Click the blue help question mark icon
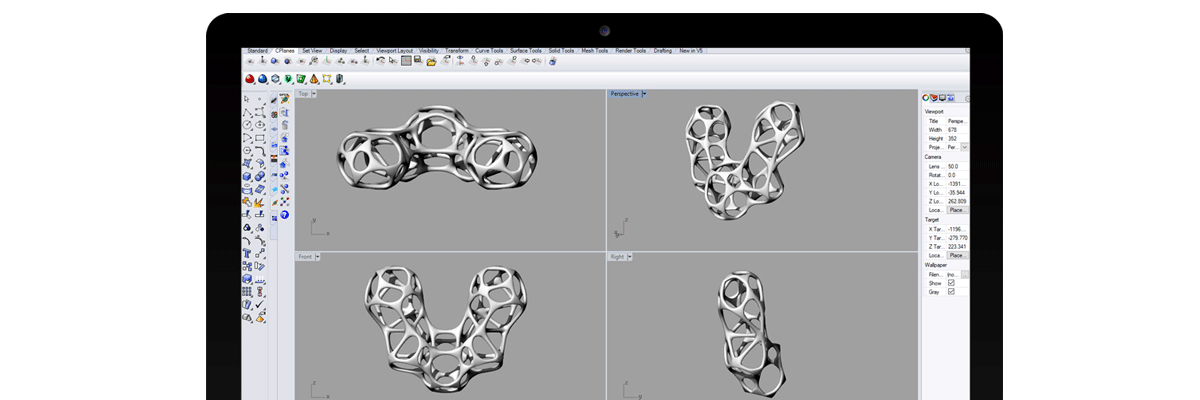 click(284, 214)
